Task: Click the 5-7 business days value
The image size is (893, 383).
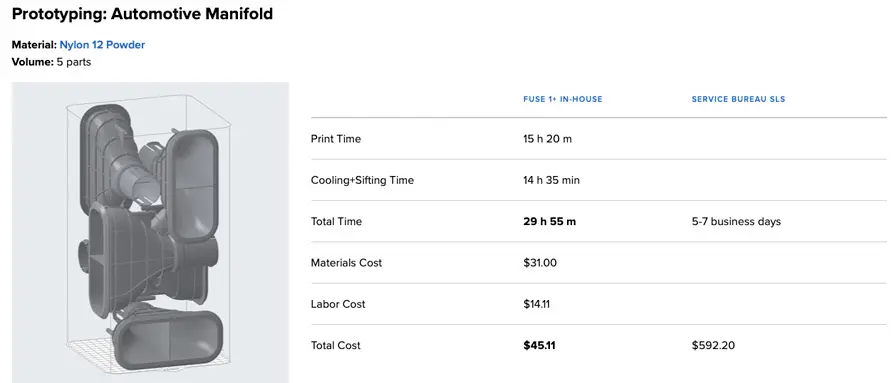Action: [736, 221]
